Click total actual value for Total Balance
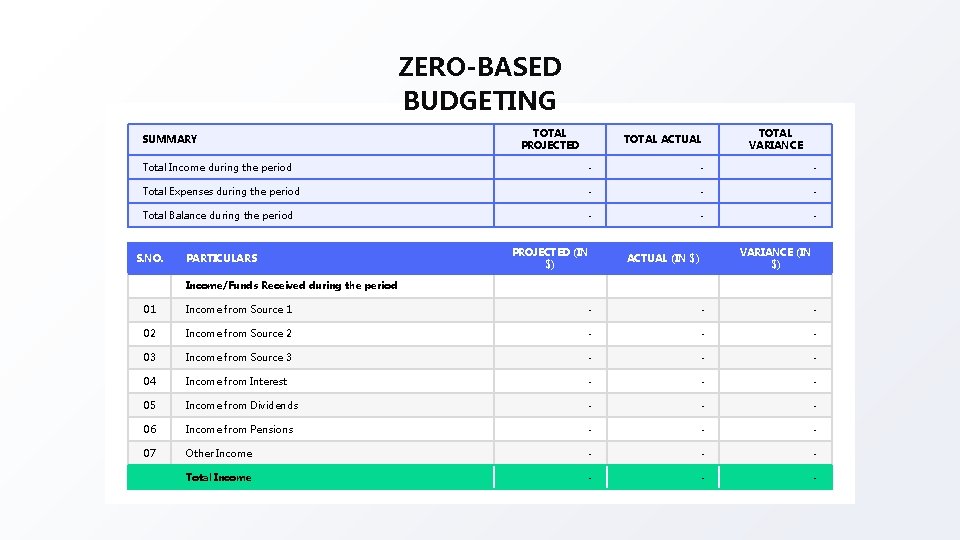The image size is (960, 540). coord(662,215)
